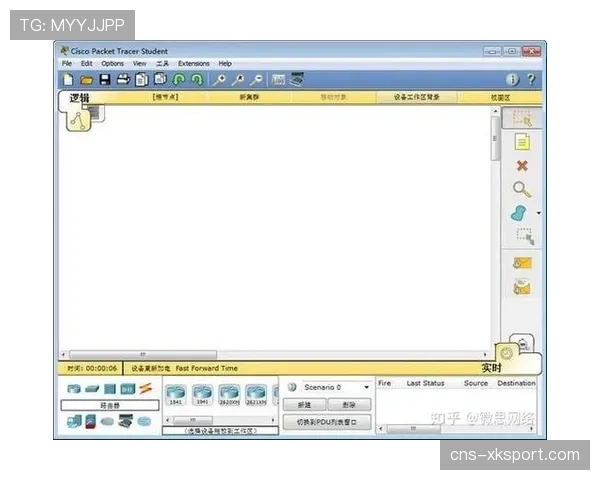The height and width of the screenshot is (480, 600).
Task: Click the Zoom Out magnifier icon
Action: point(256,80)
